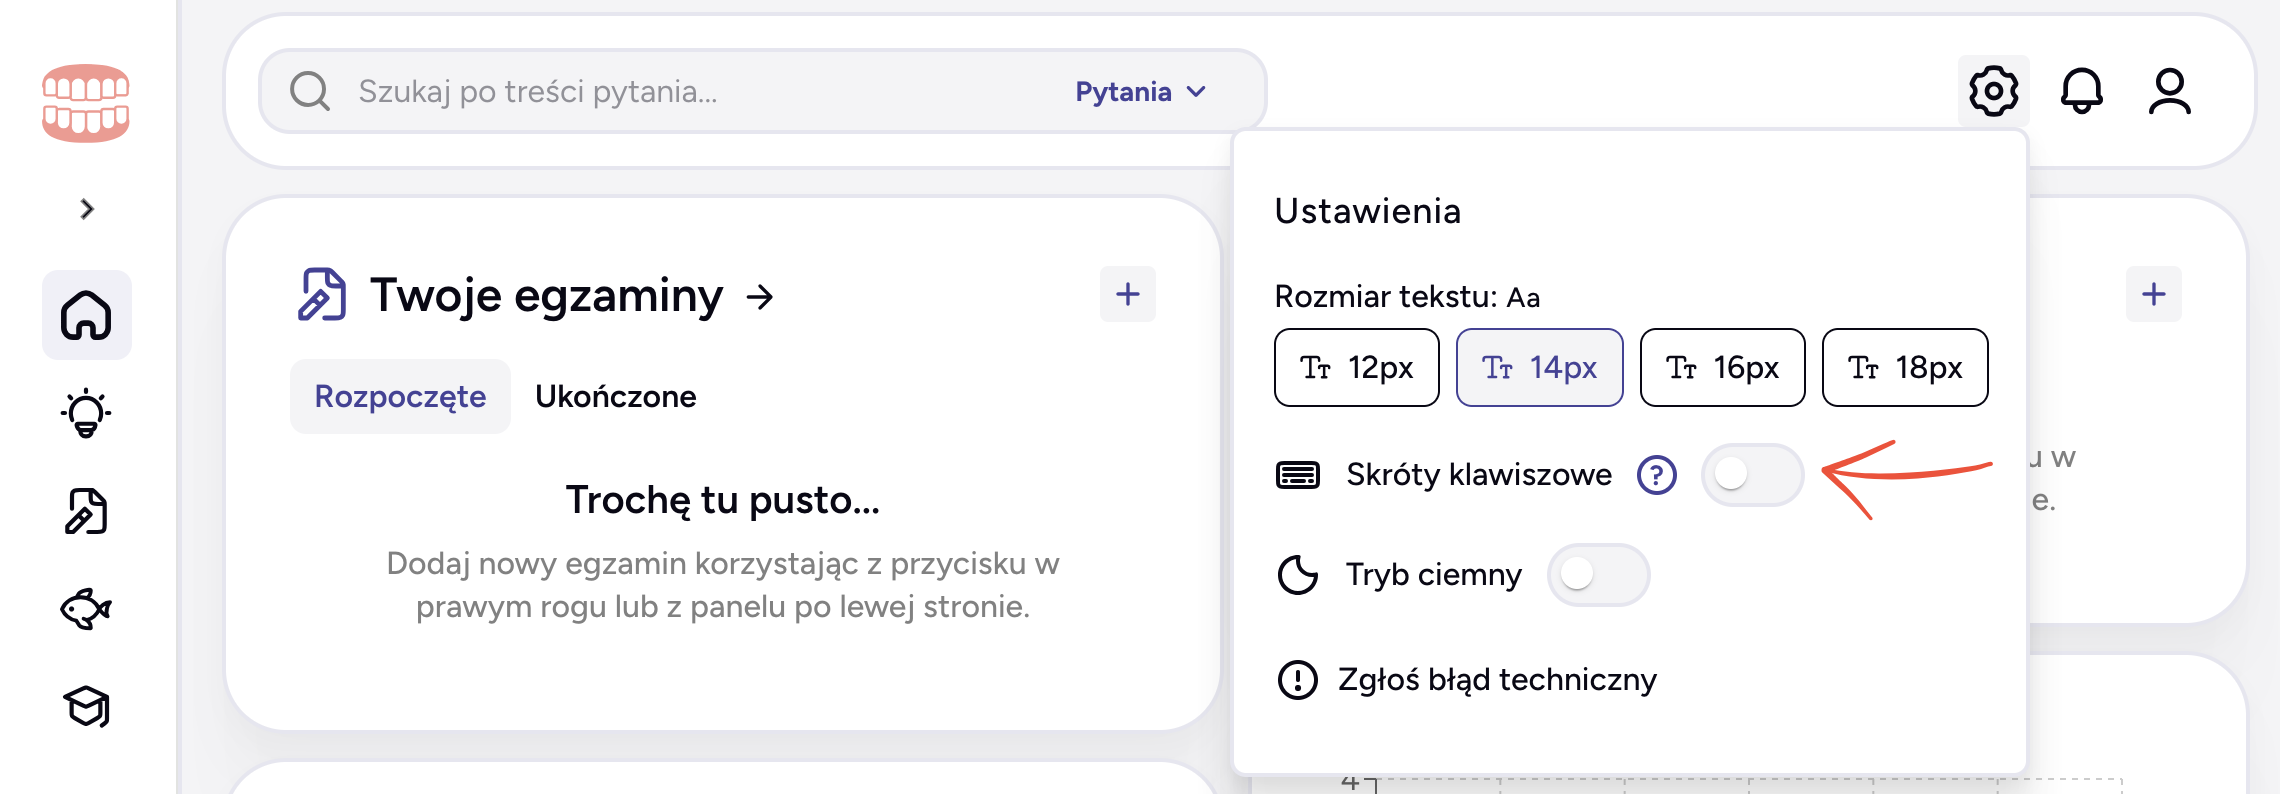Add new exam with plus button
2280x794 pixels.
tap(1127, 294)
